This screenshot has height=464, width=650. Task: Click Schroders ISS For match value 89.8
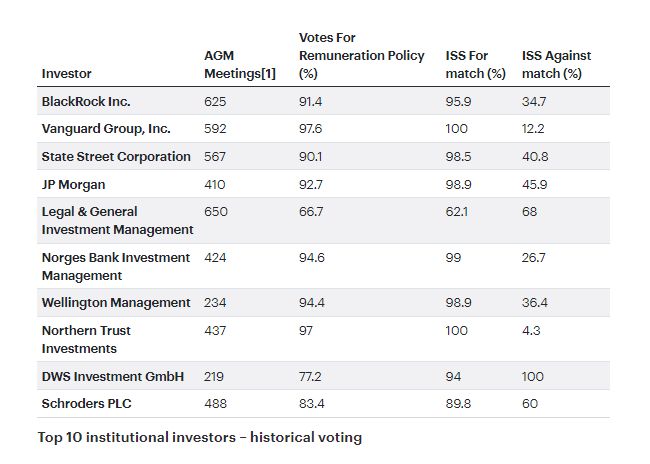tap(459, 403)
